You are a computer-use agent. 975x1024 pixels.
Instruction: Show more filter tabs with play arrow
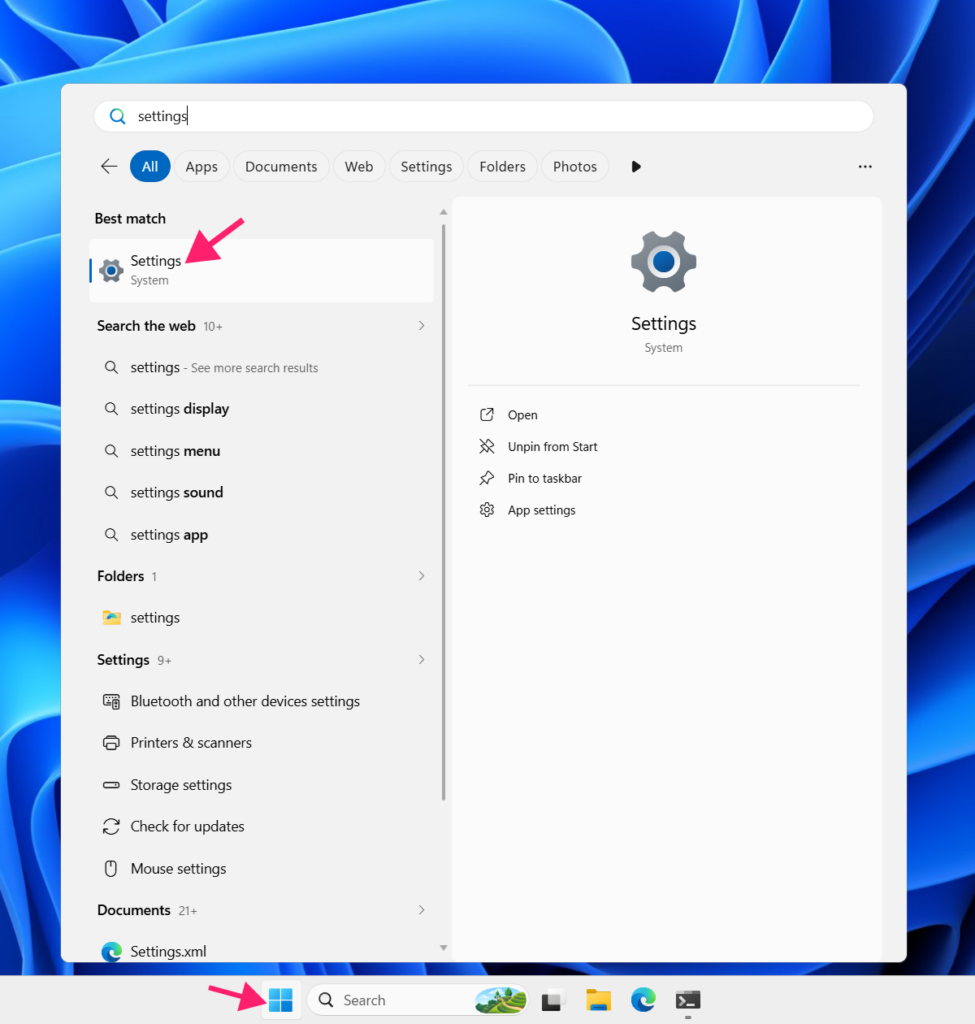636,167
